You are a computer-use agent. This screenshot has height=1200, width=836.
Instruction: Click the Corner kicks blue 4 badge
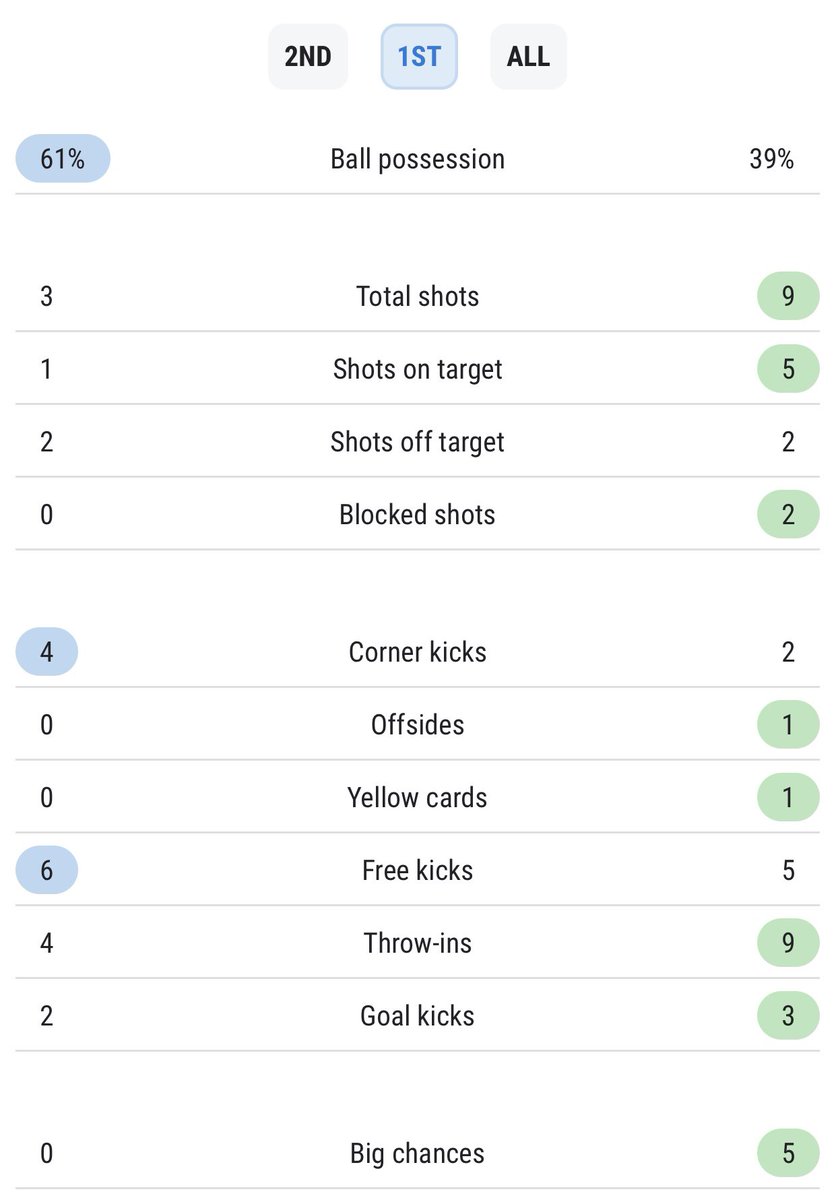tap(46, 652)
